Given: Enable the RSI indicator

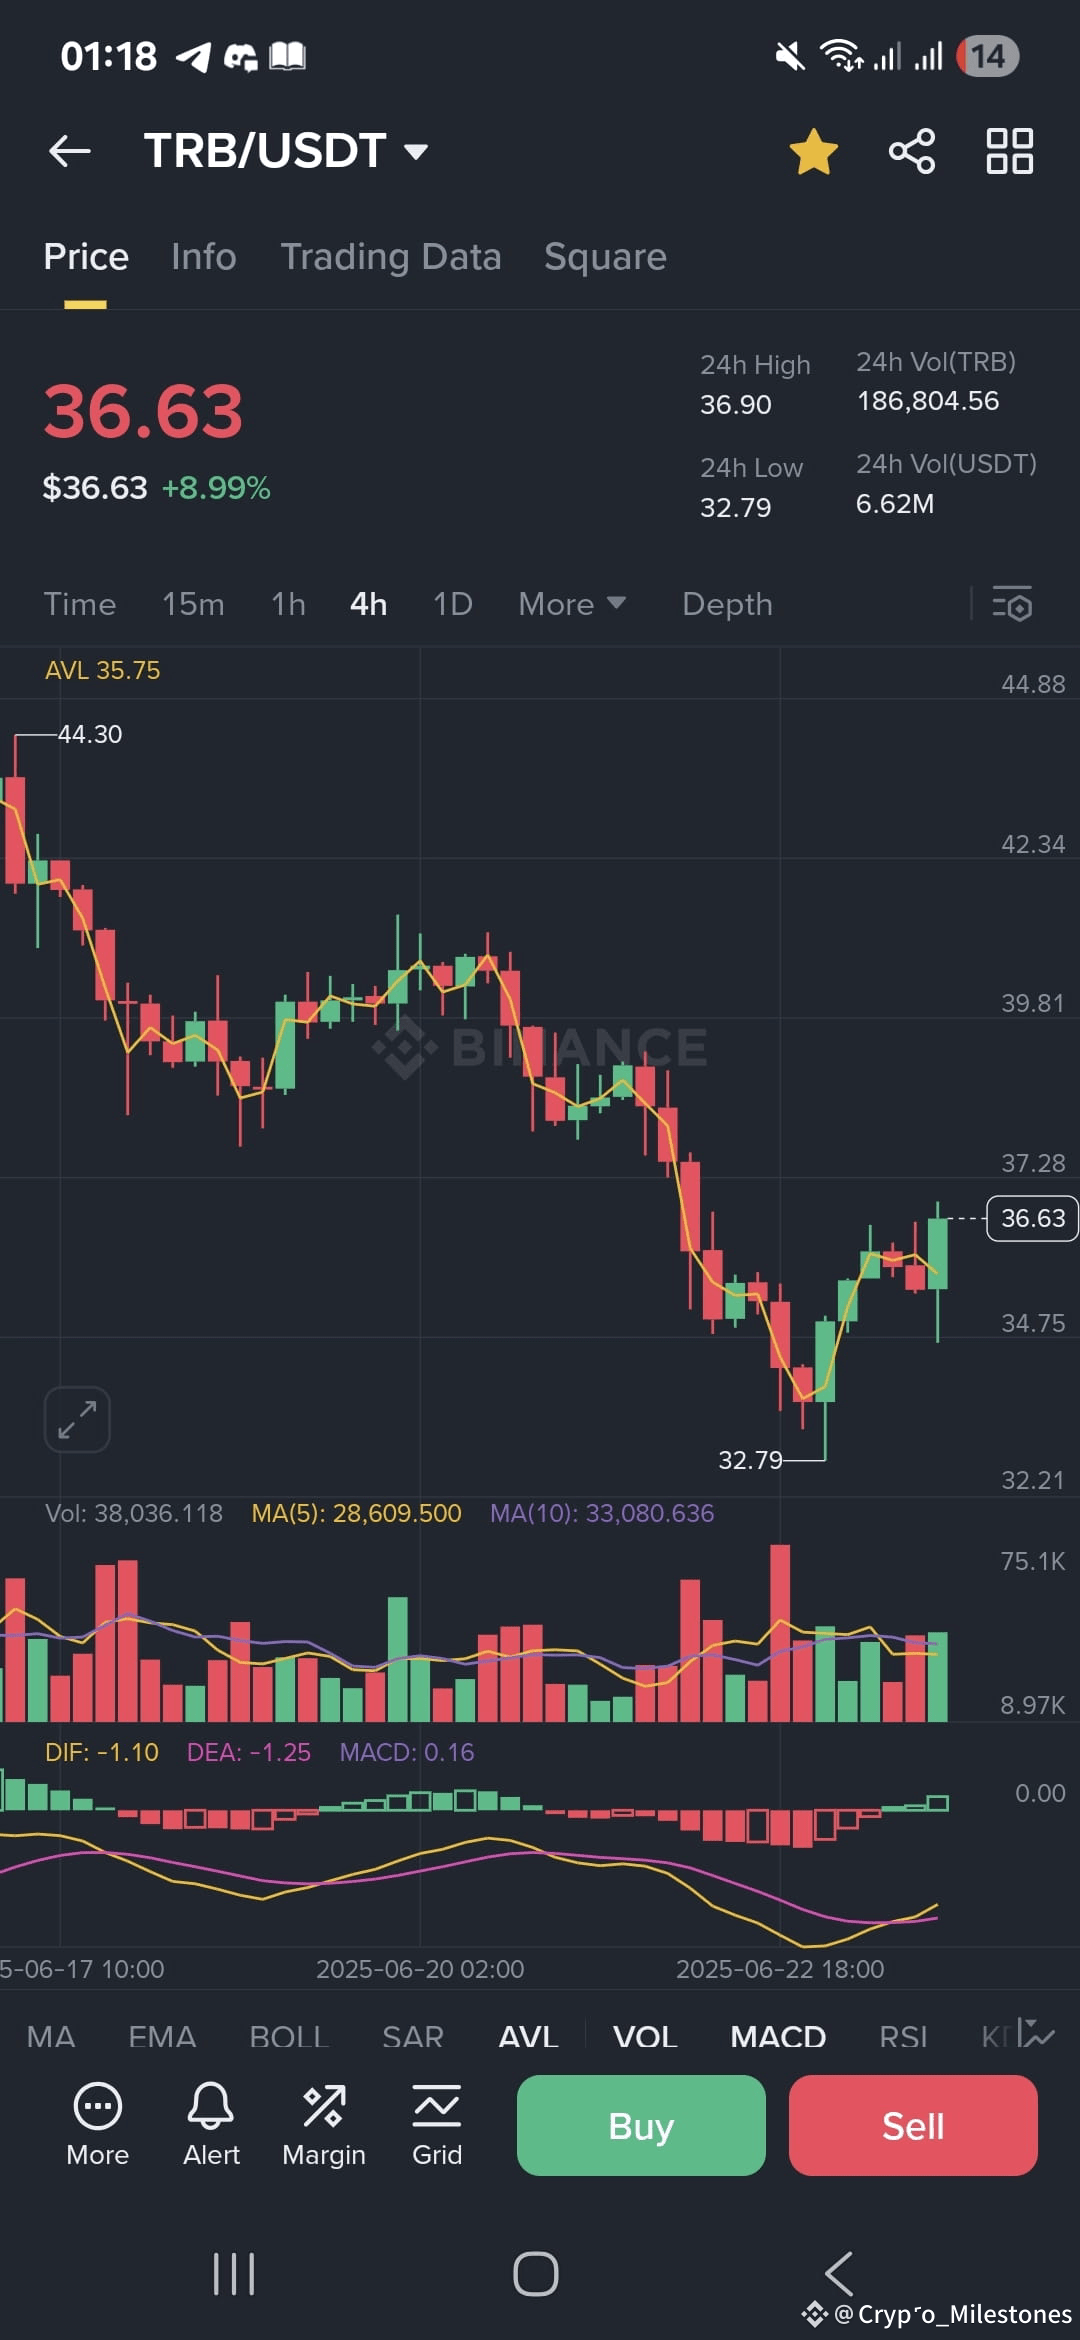Looking at the screenshot, I should point(903,2037).
